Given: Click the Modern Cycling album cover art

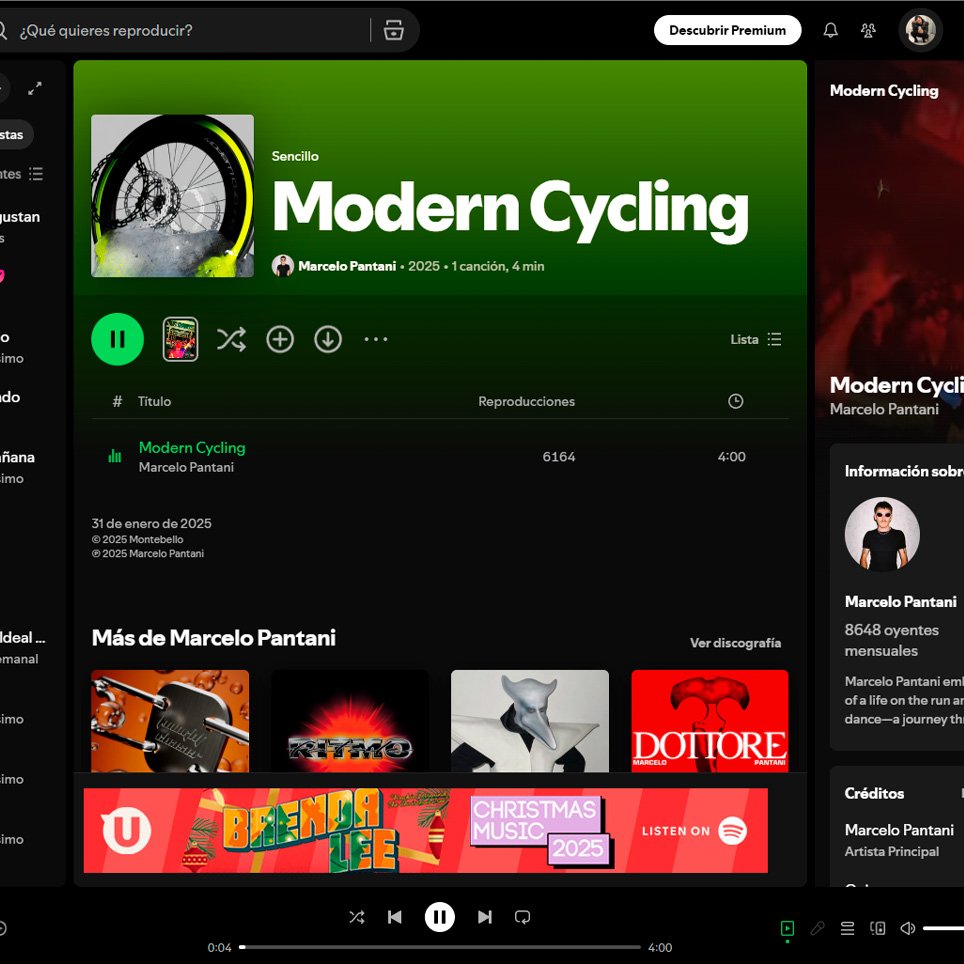Looking at the screenshot, I should (173, 196).
